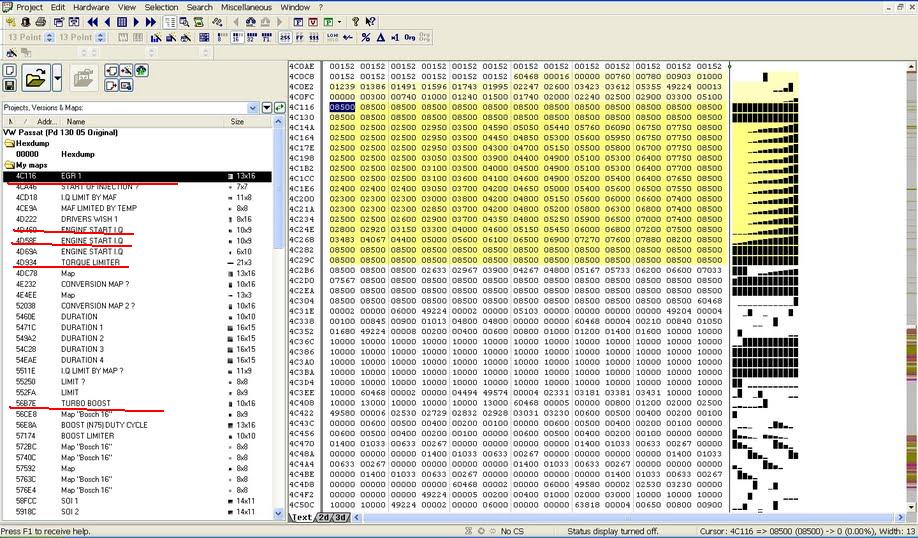Click the save disk icon
Screen dimensions: 918x538
10,86
